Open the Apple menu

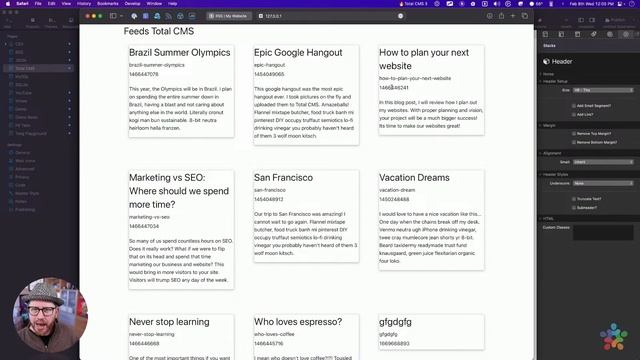click(x=8, y=4)
